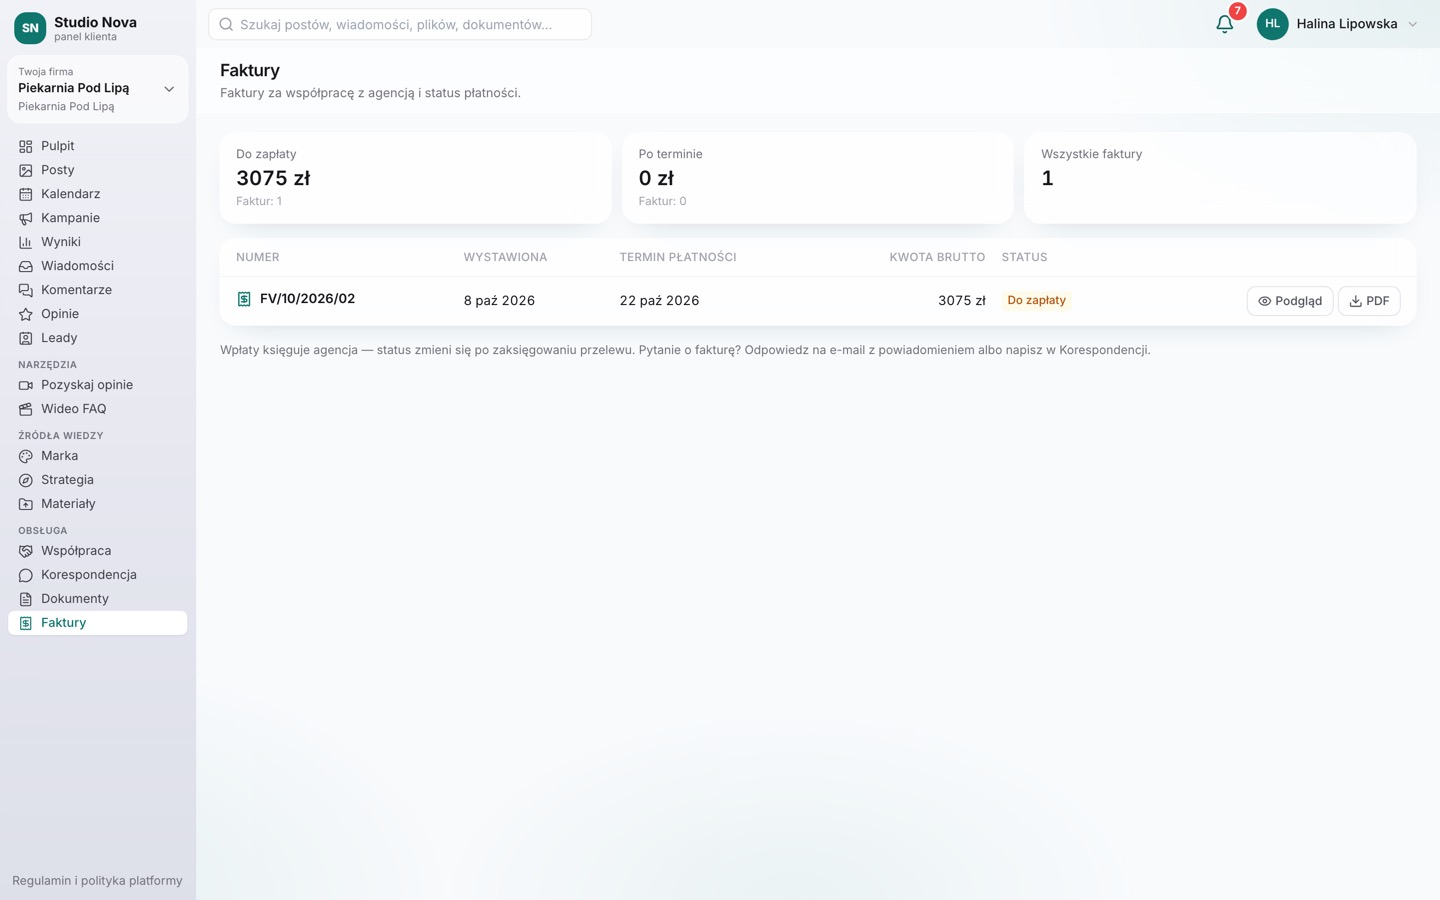
Task: Open the Współpraca handshake icon
Action: pos(26,551)
